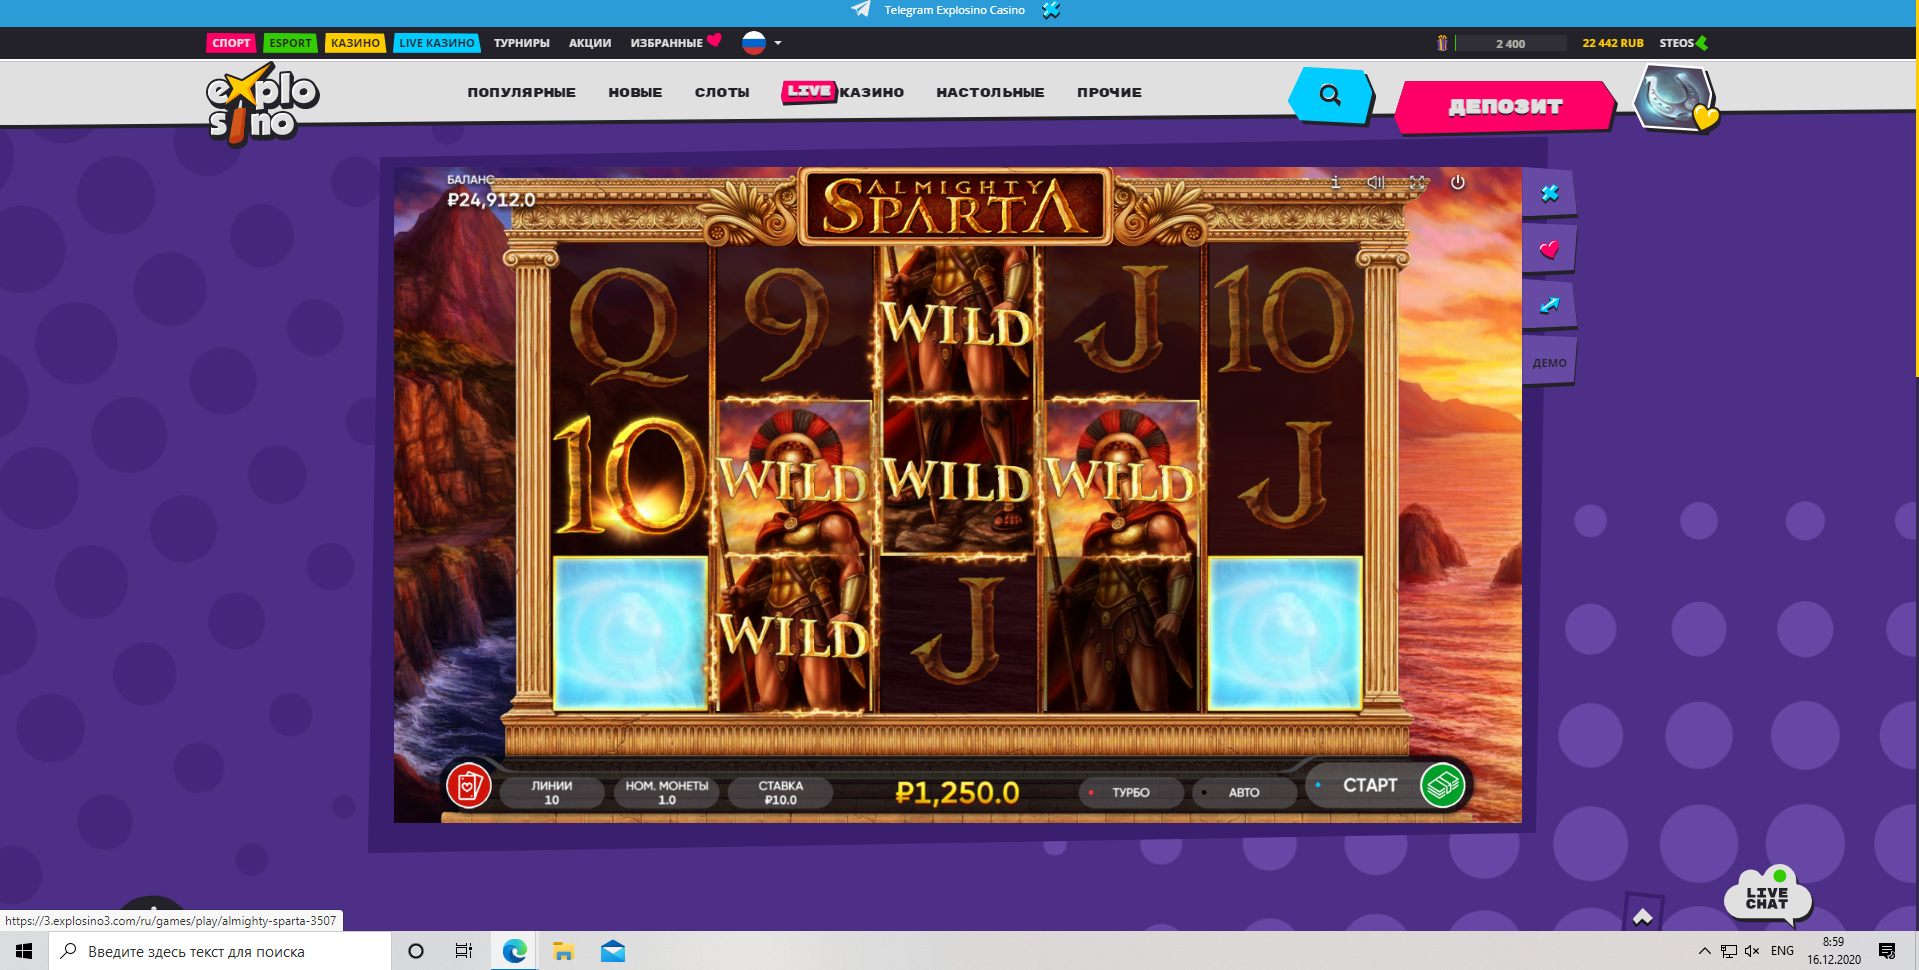The width and height of the screenshot is (1919, 970).
Task: Open Microsoft Edge in the taskbar
Action: 514,951
